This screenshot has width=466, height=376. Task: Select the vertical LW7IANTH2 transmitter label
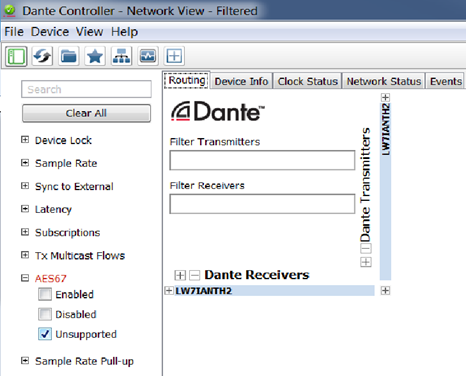[x=386, y=129]
